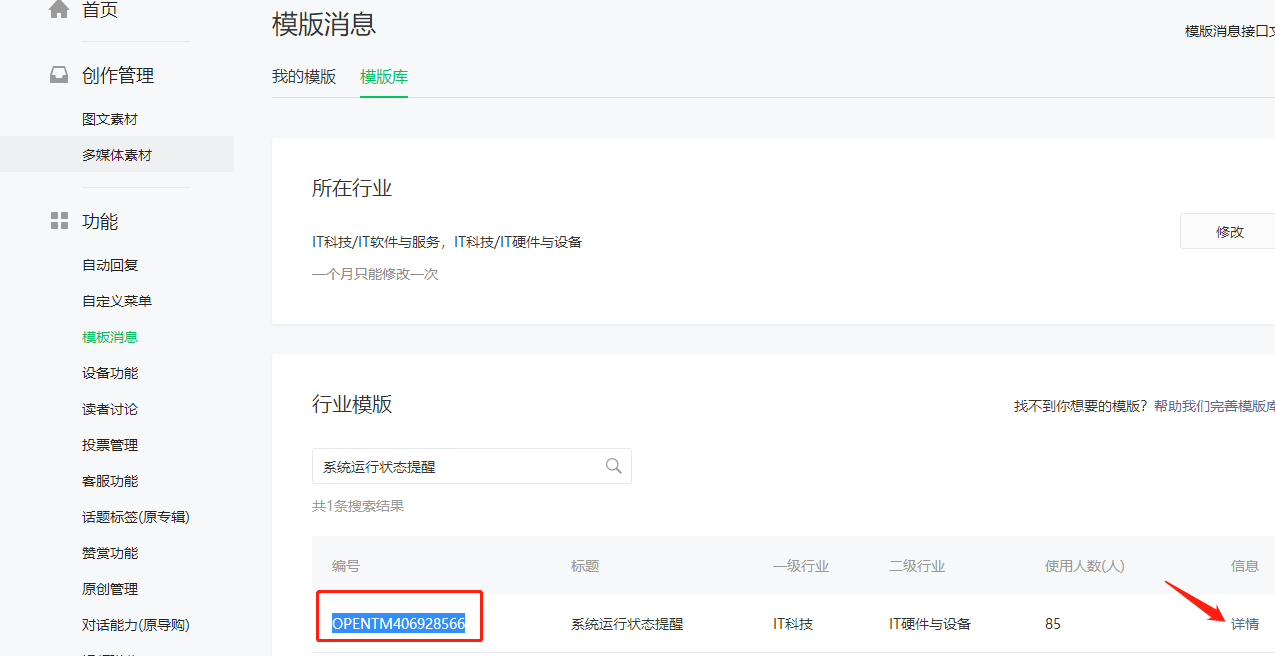
Task: Go to 自动回复 in the sidebar
Action: click(x=110, y=265)
